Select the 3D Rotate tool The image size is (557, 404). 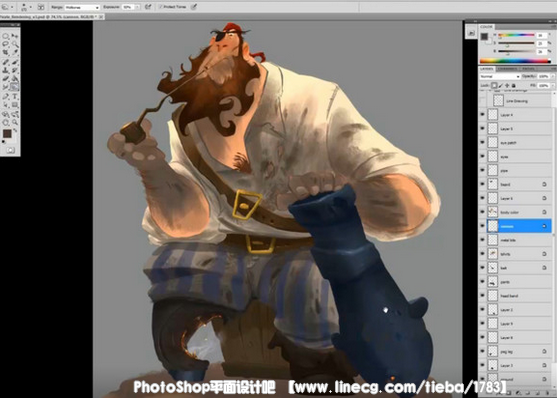tap(6, 114)
